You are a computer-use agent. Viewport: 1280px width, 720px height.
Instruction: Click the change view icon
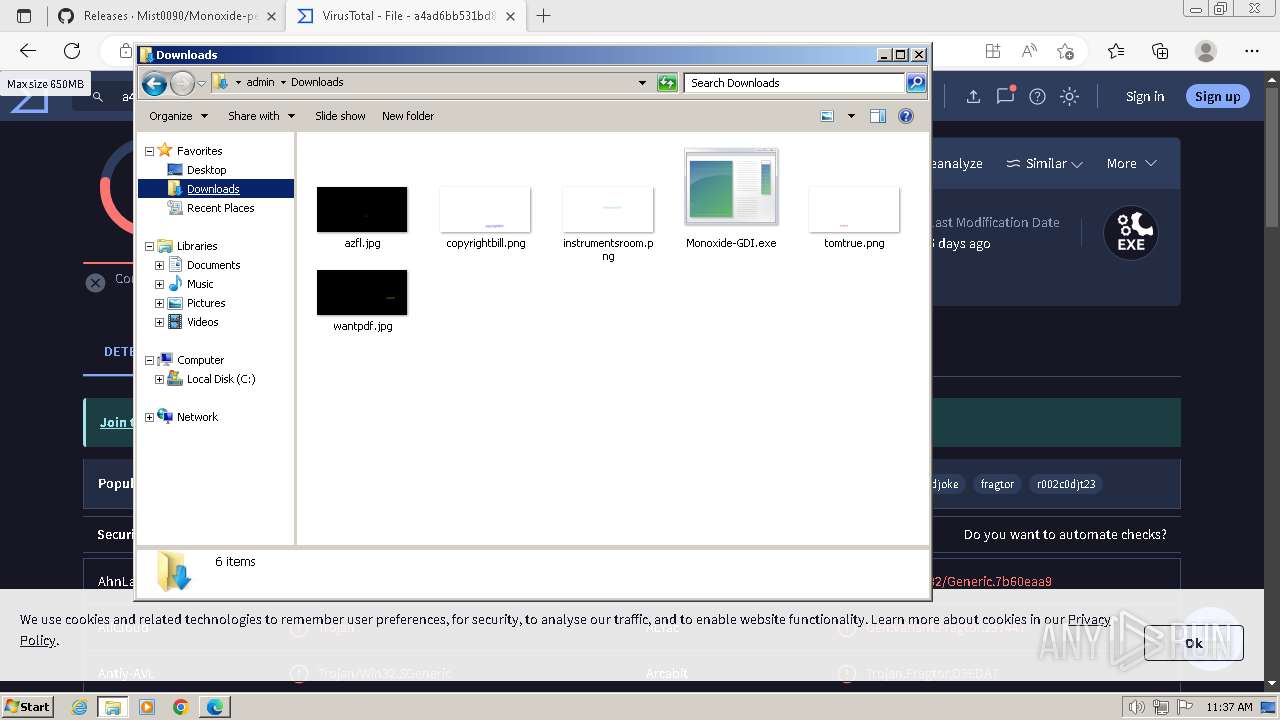tap(827, 116)
